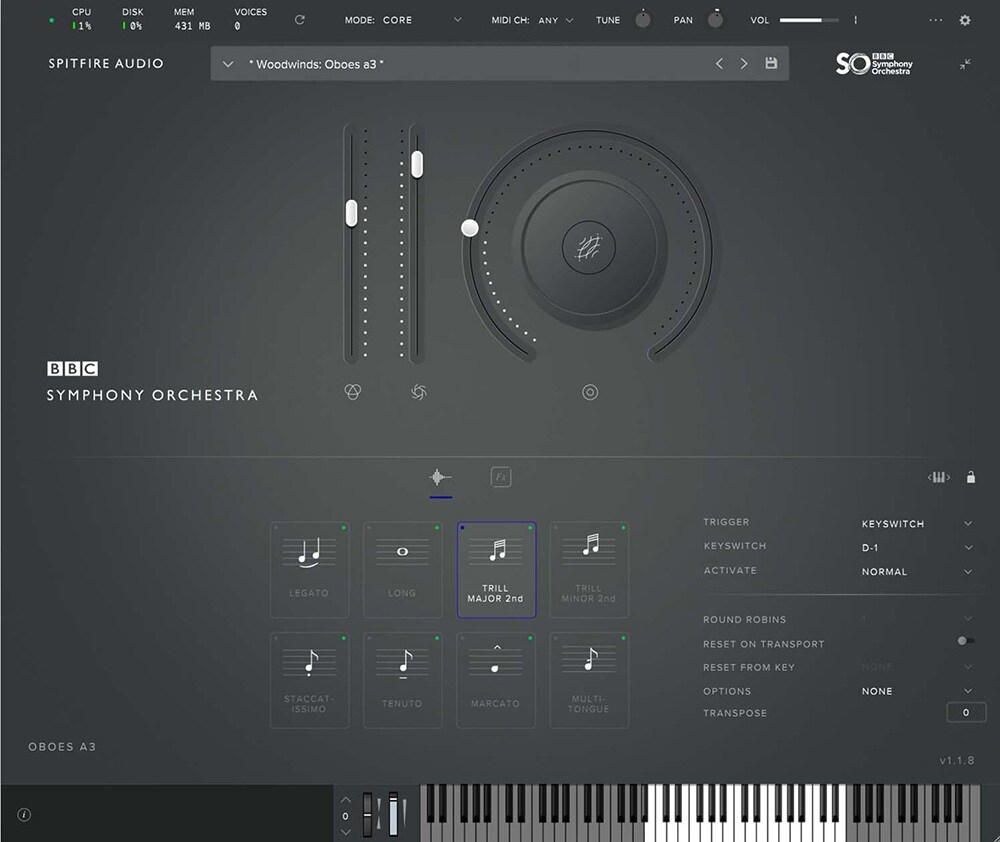Adjust the PAN knob
Viewport: 1000px width, 842px height.
pyautogui.click(x=716, y=20)
